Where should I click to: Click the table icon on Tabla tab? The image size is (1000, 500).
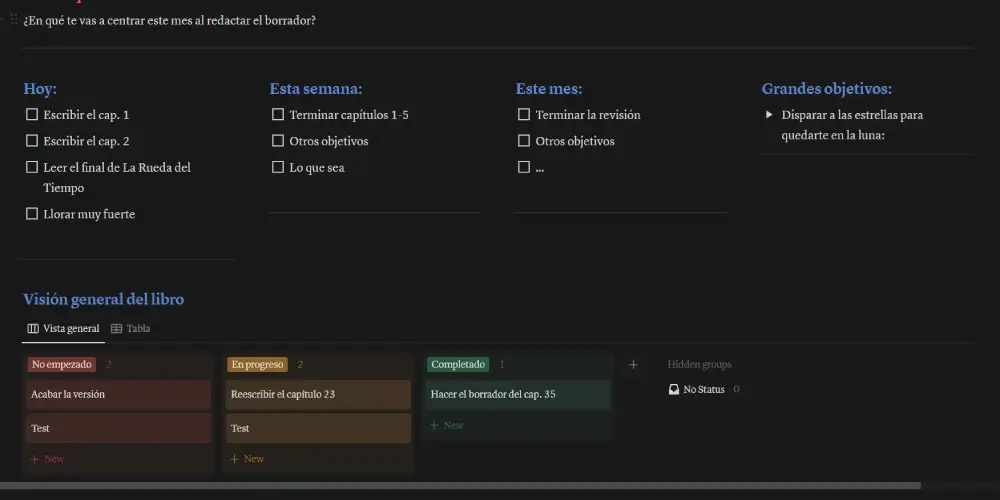pos(116,329)
